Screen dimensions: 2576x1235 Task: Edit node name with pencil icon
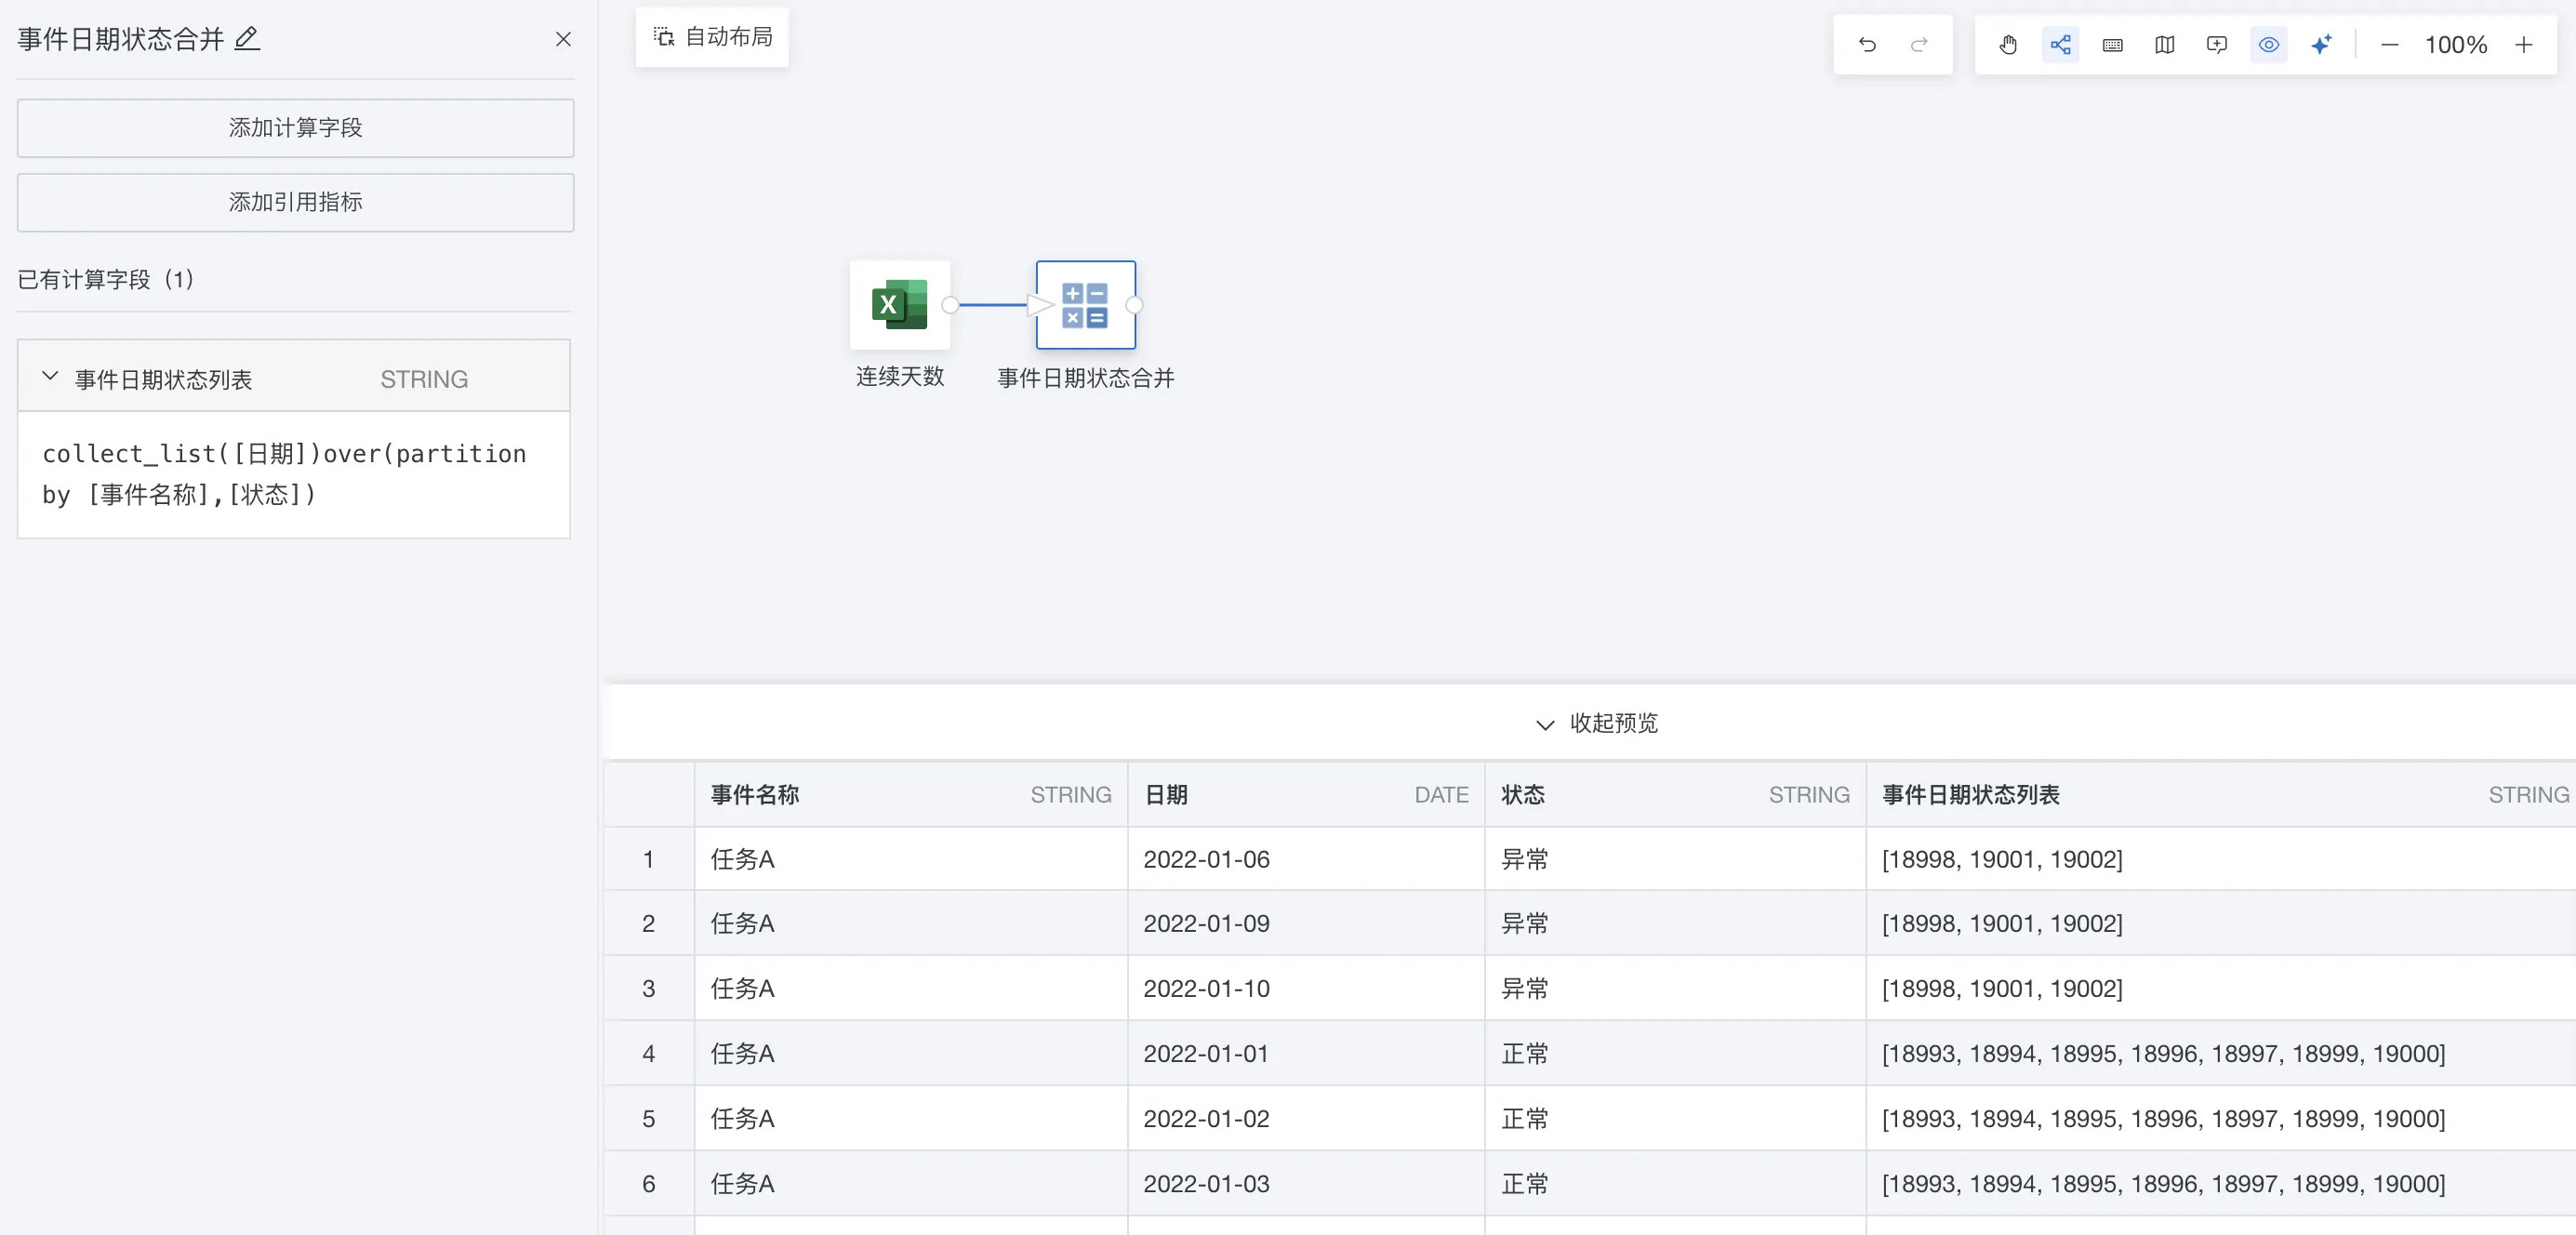247,38
